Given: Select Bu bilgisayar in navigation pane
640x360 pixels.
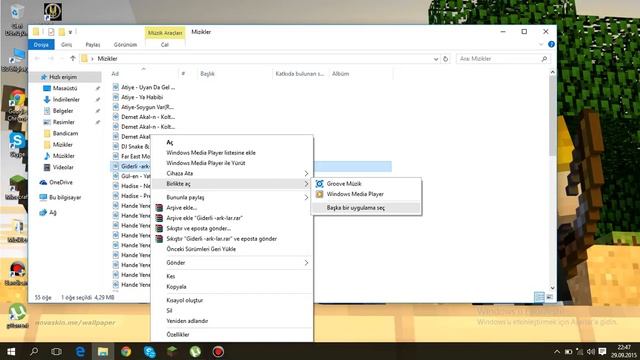Looking at the screenshot, I should pos(65,198).
